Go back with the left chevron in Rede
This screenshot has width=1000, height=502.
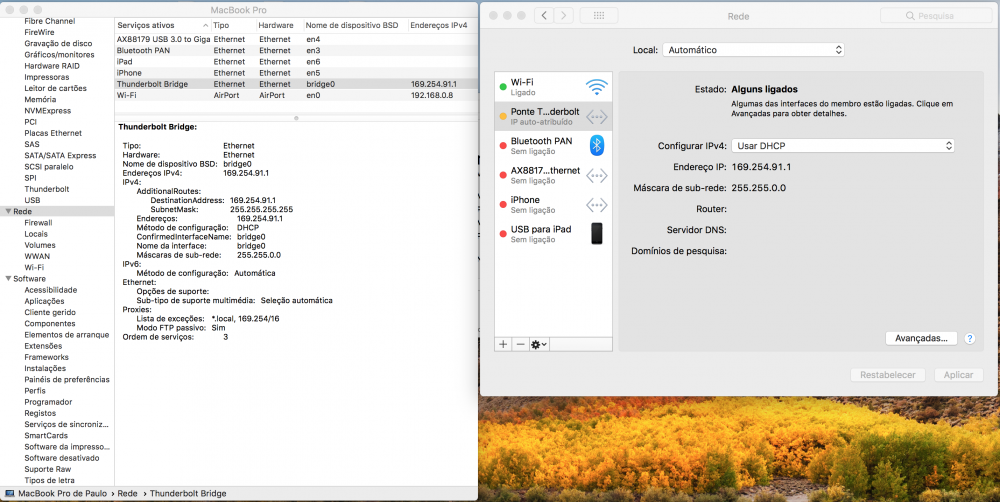pos(543,15)
